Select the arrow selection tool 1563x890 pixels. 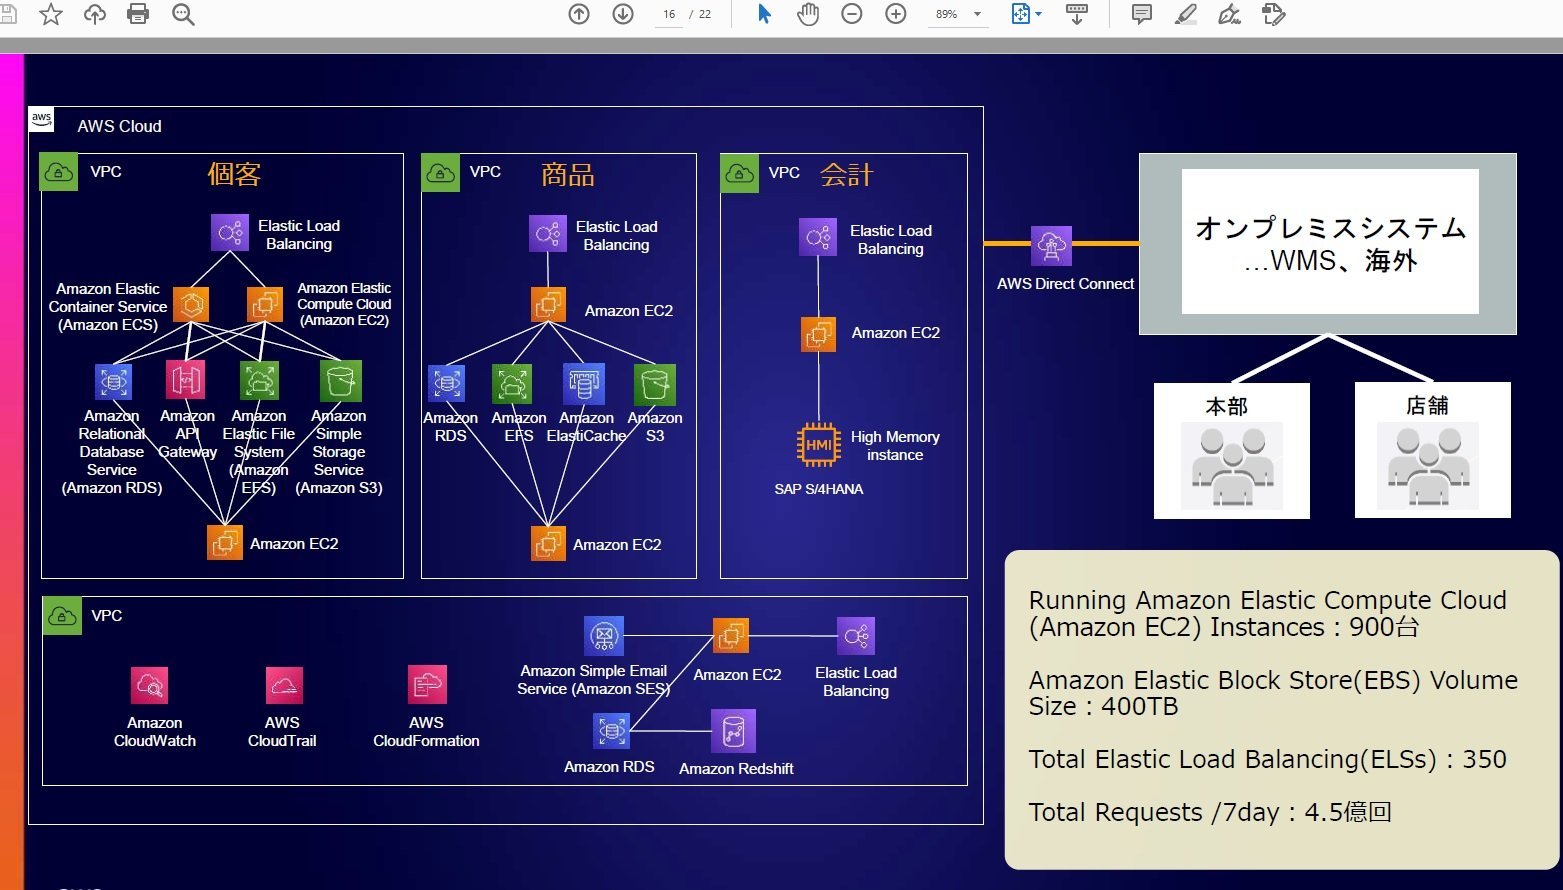[x=764, y=14]
